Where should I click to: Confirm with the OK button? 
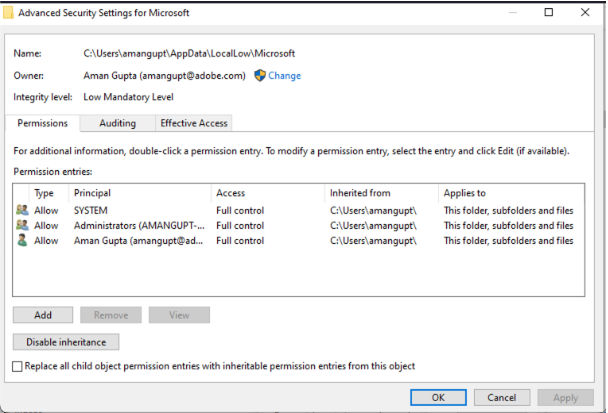(x=438, y=397)
